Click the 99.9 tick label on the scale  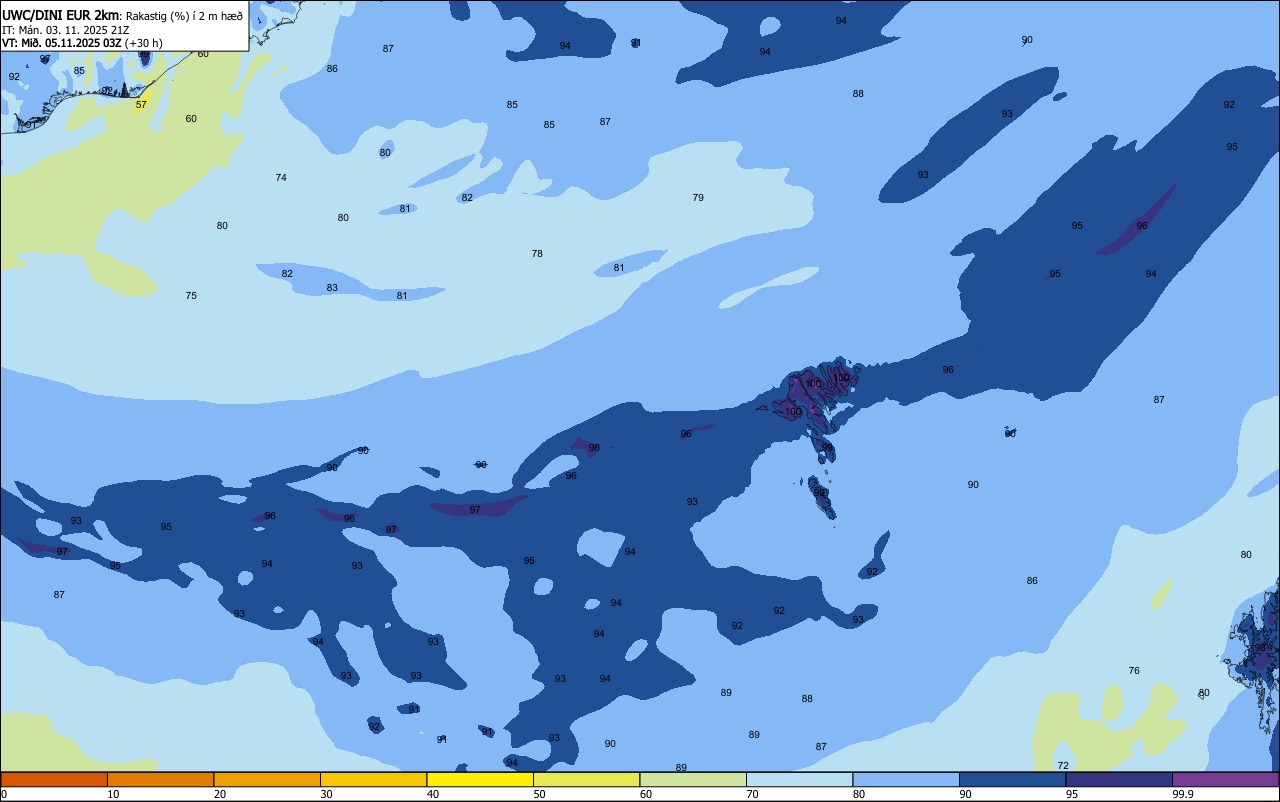click(1184, 794)
